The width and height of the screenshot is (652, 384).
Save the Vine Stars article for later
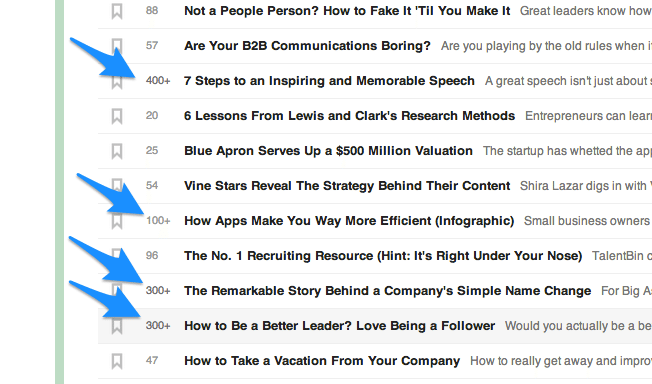(117, 186)
